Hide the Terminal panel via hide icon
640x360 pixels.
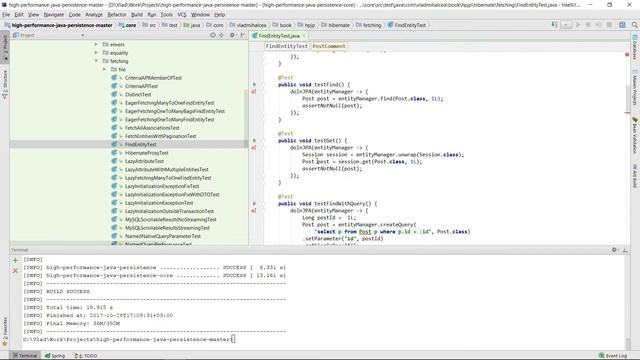[625, 250]
